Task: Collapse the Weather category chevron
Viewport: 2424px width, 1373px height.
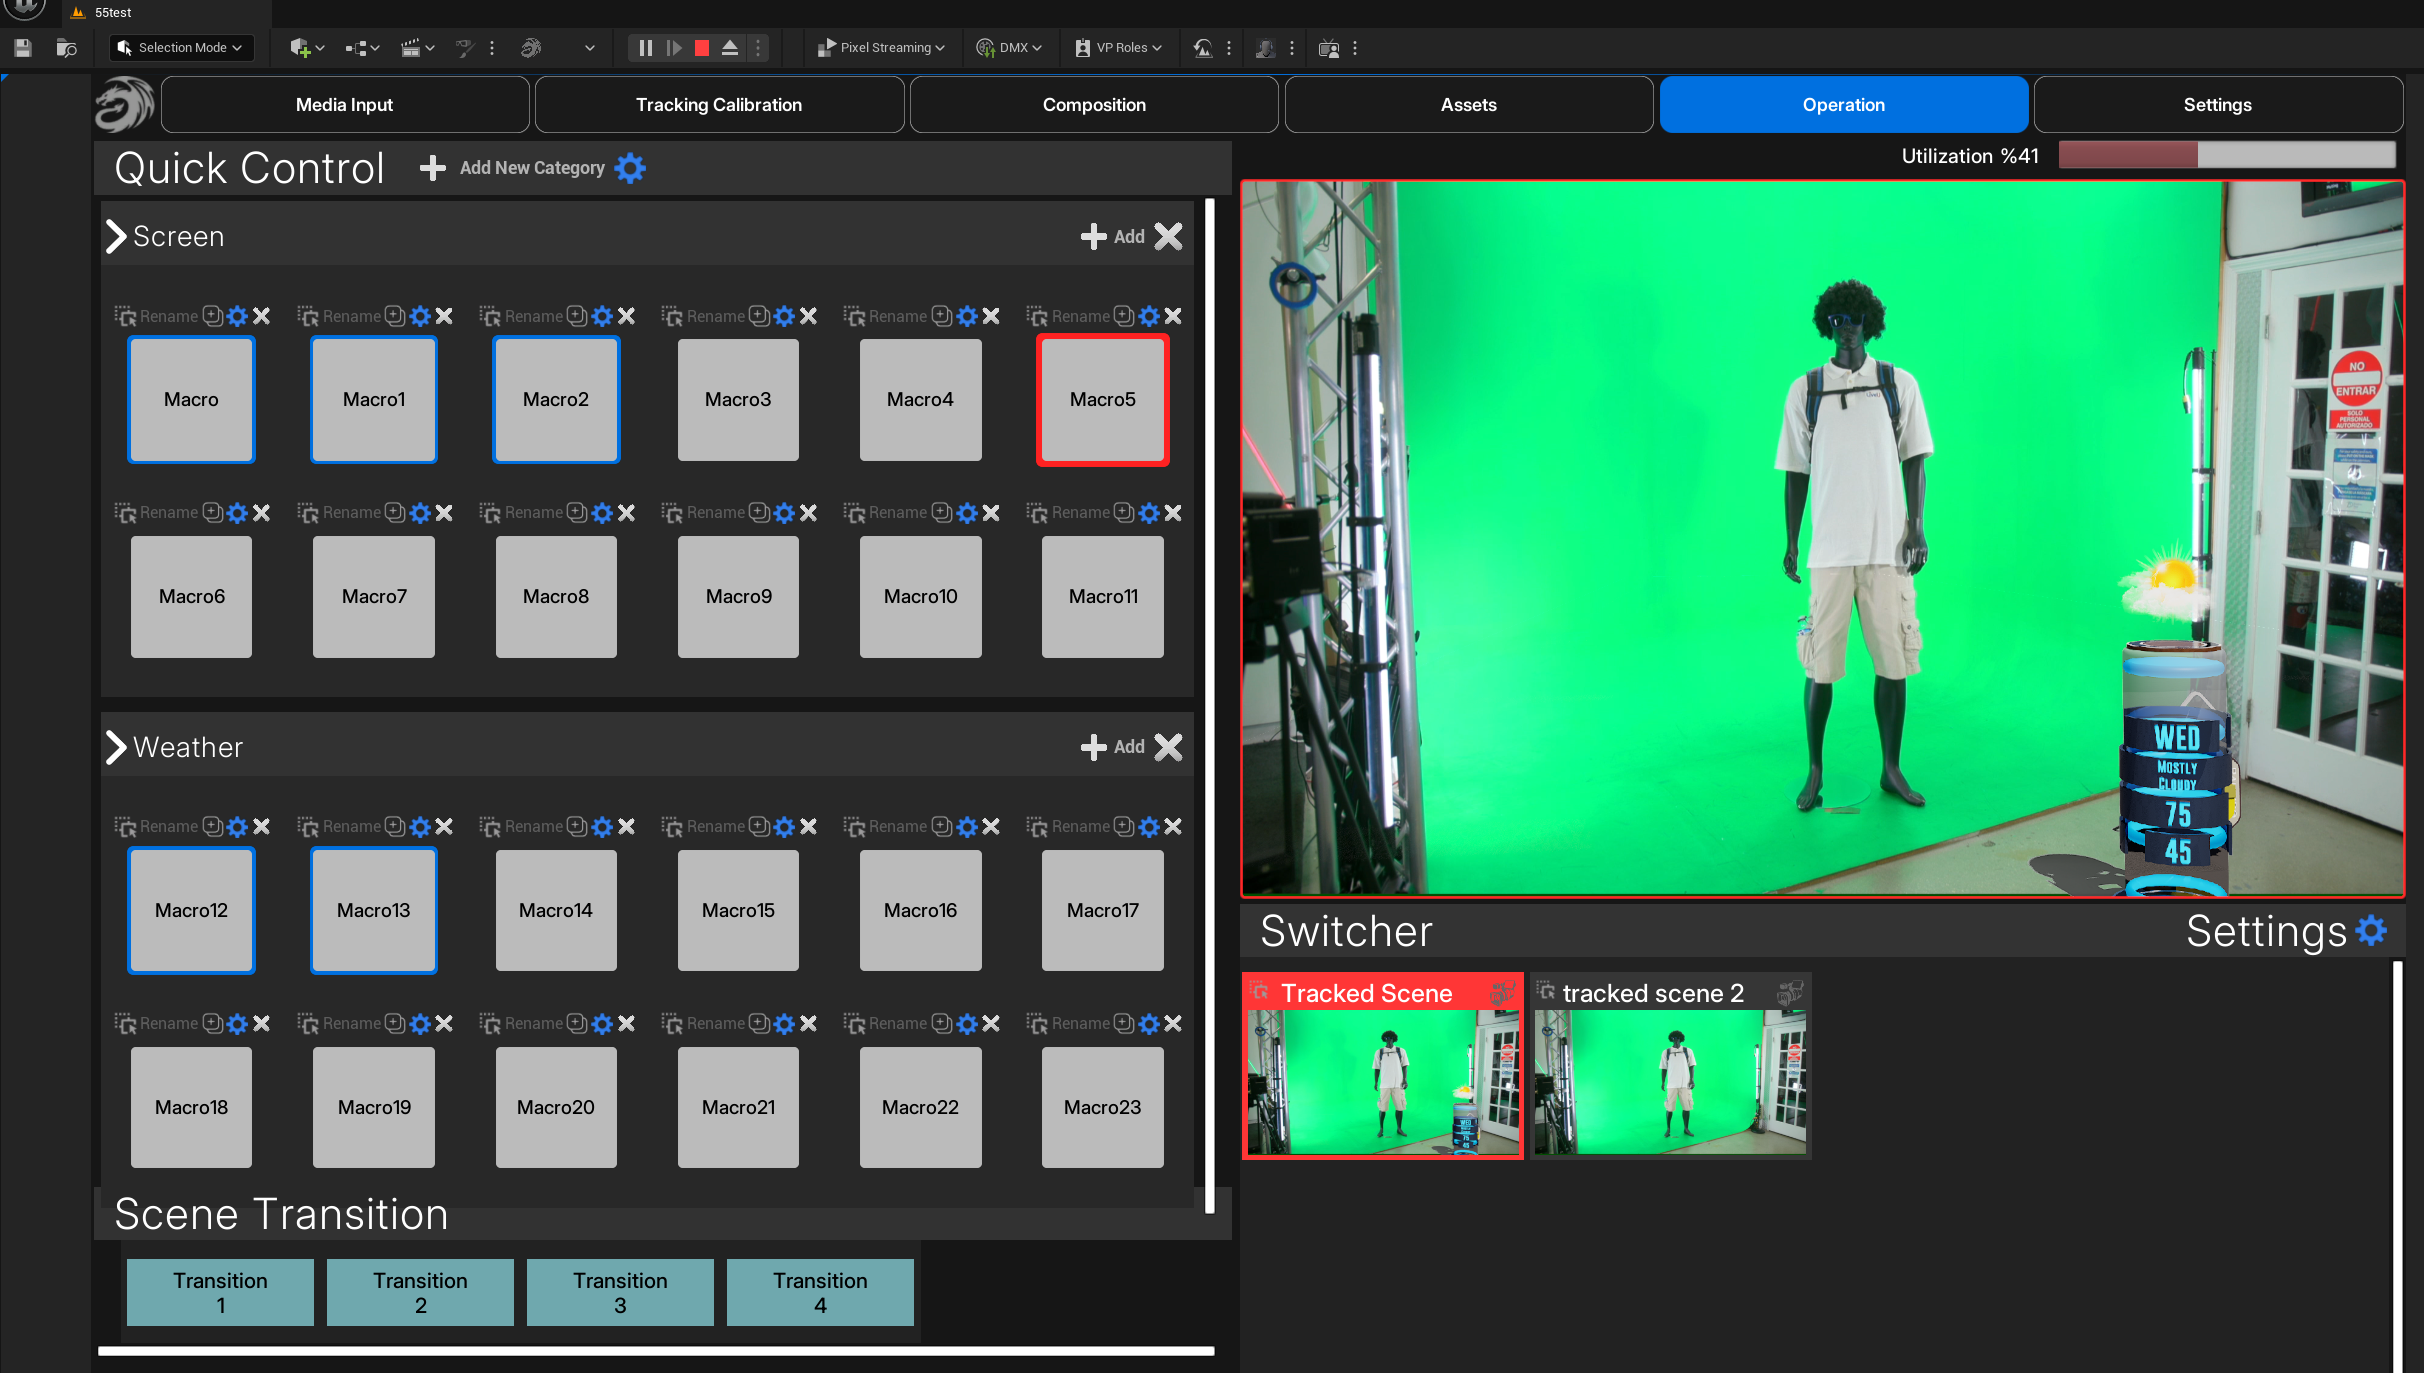Action: coord(116,747)
